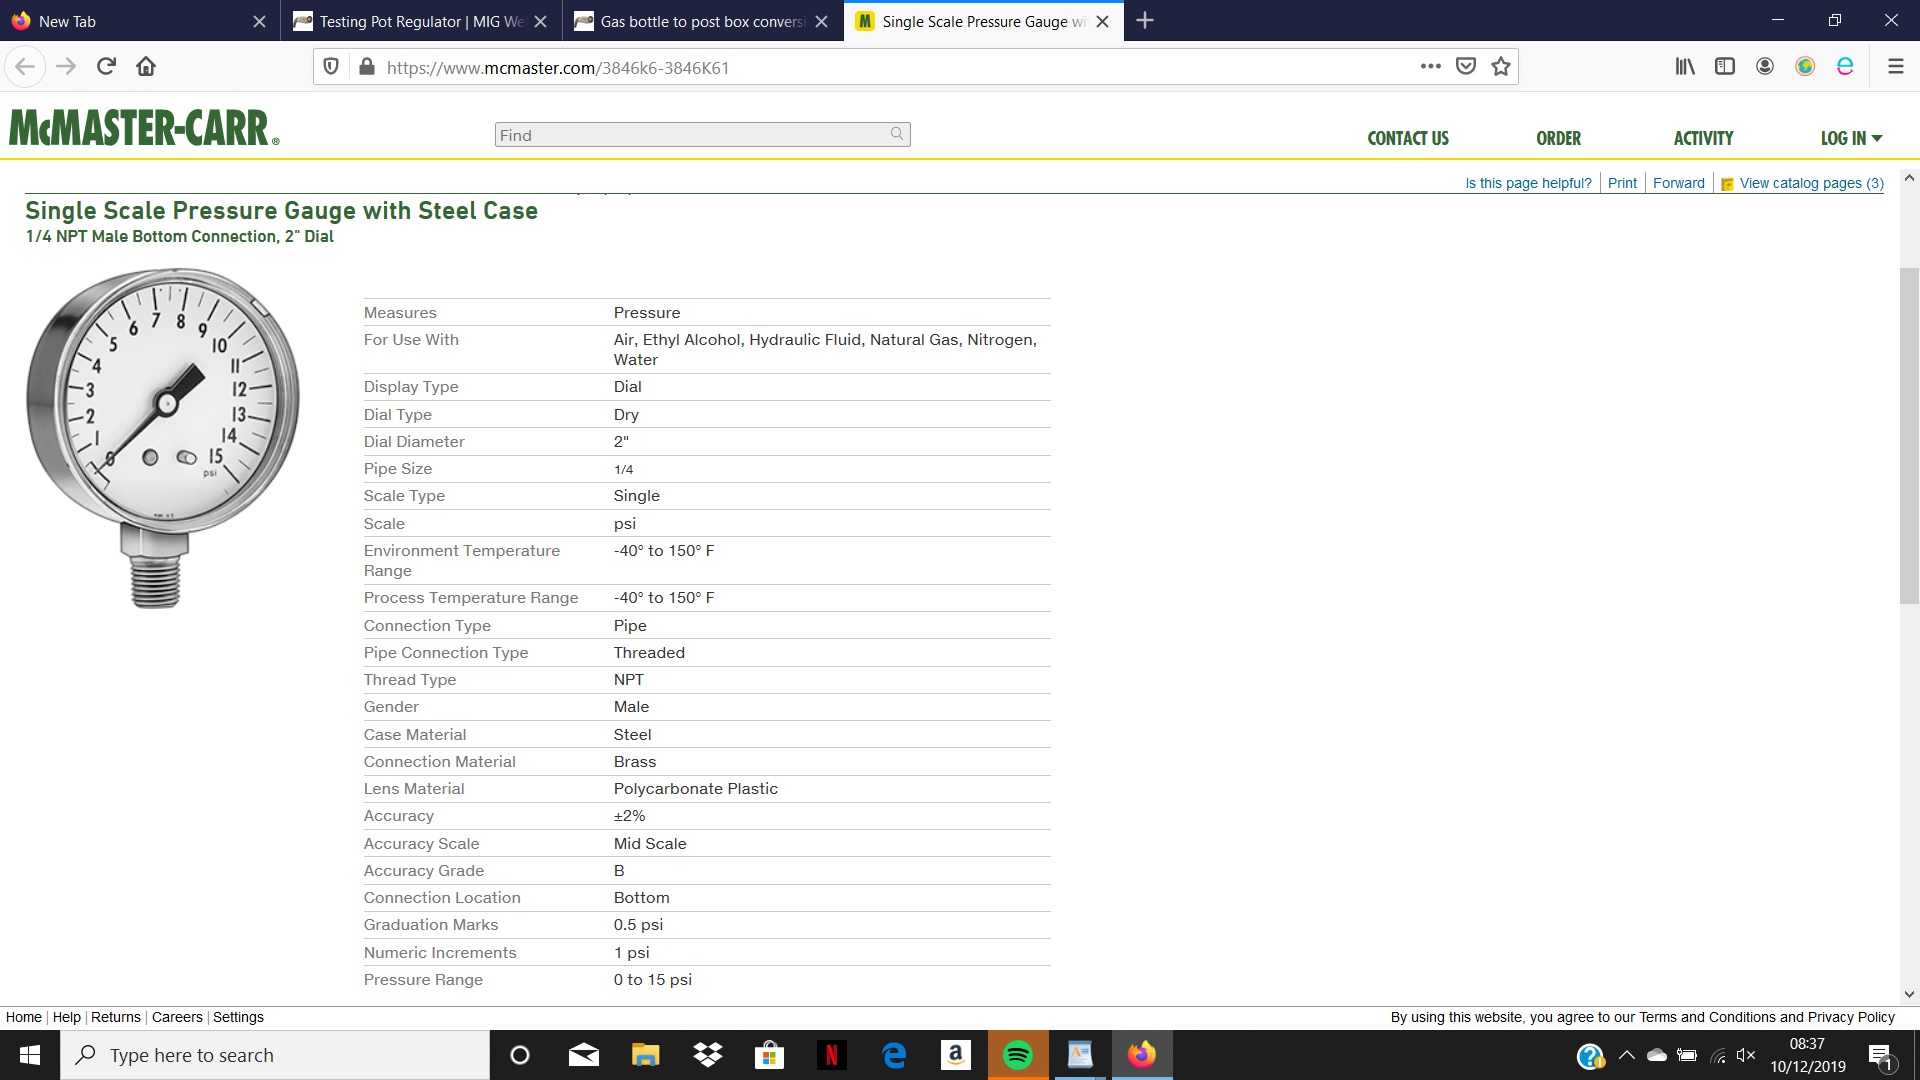This screenshot has width=1920, height=1080.
Task: Click the browser Forward arrow button
Action: click(x=66, y=67)
